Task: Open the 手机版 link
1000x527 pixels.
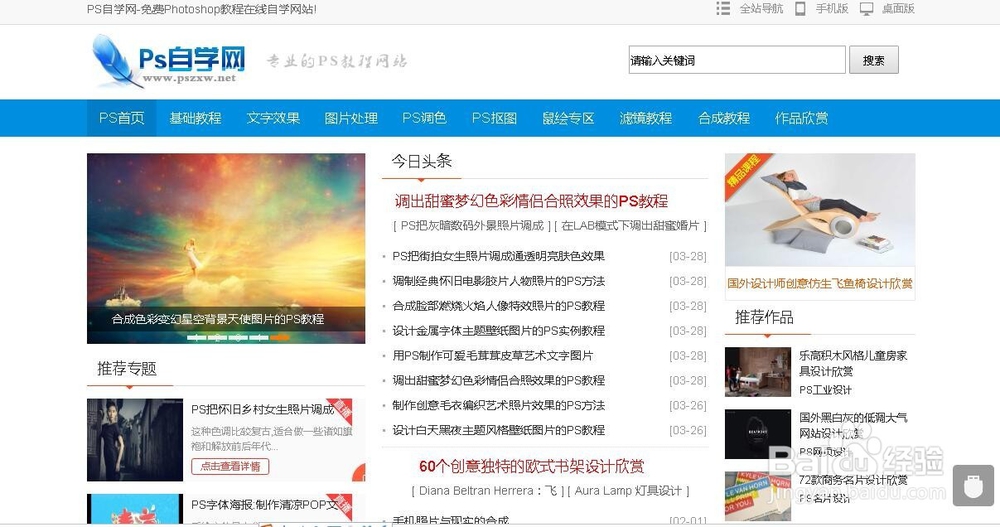Action: (x=832, y=8)
